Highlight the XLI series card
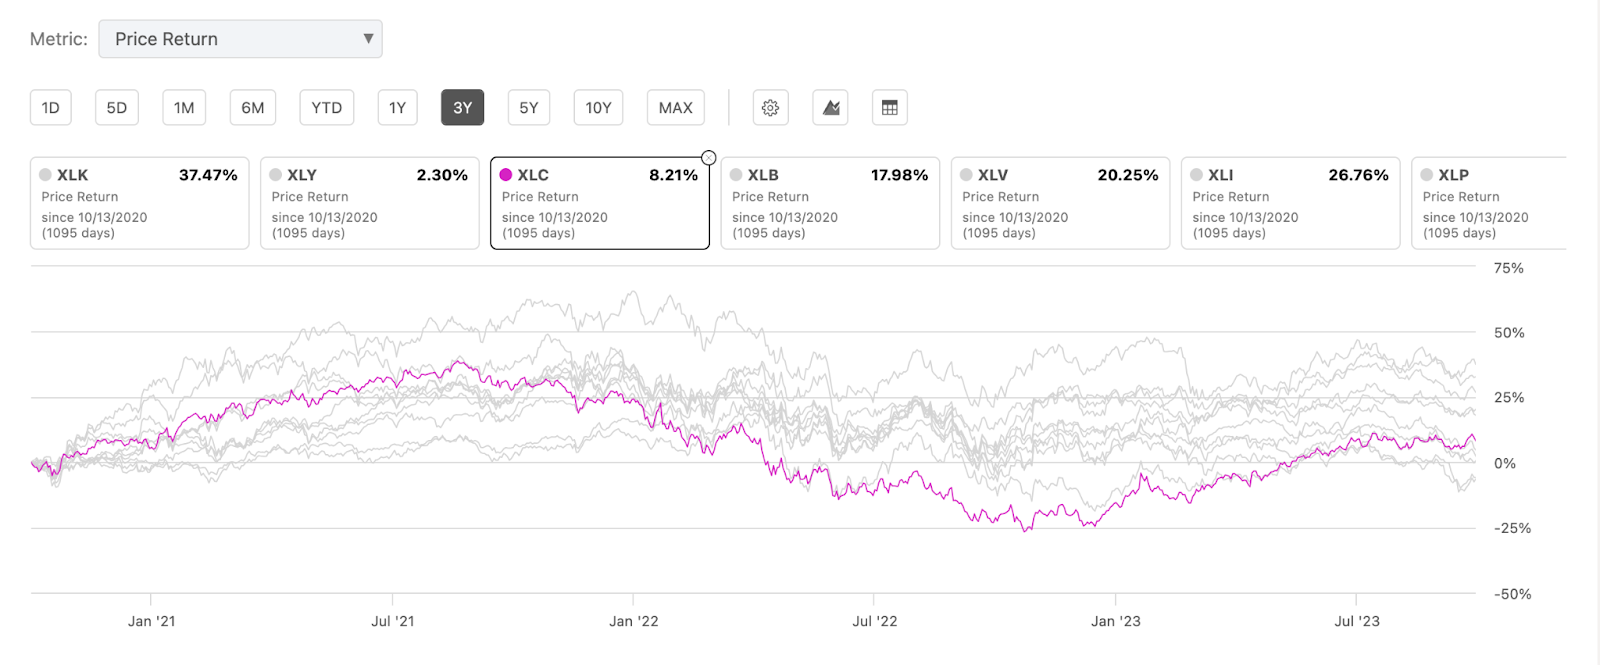 click(1290, 203)
